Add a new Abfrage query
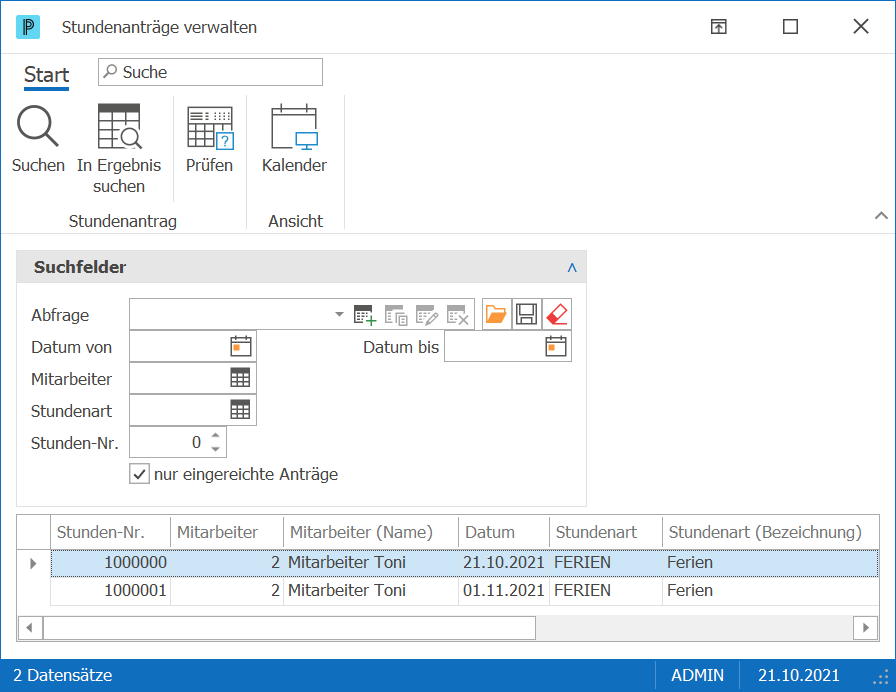The width and height of the screenshot is (896, 692). coord(365,315)
